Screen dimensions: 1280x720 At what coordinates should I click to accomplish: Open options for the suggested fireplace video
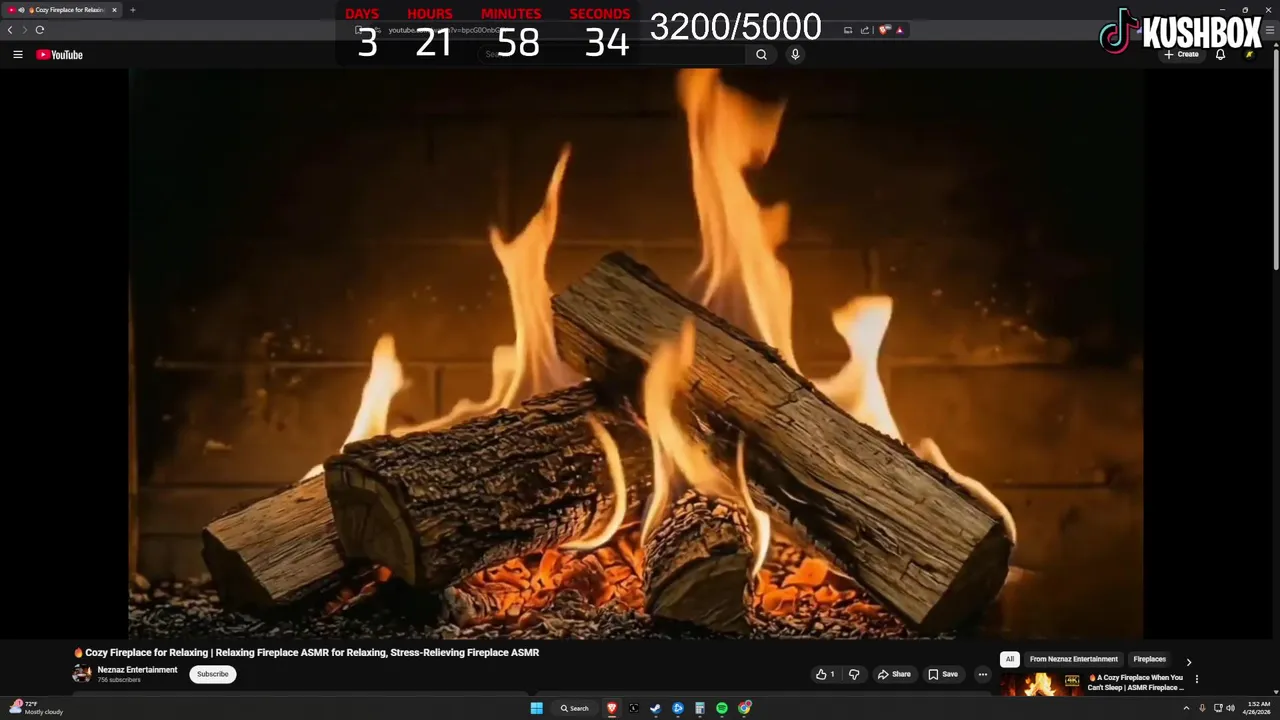click(1196, 679)
